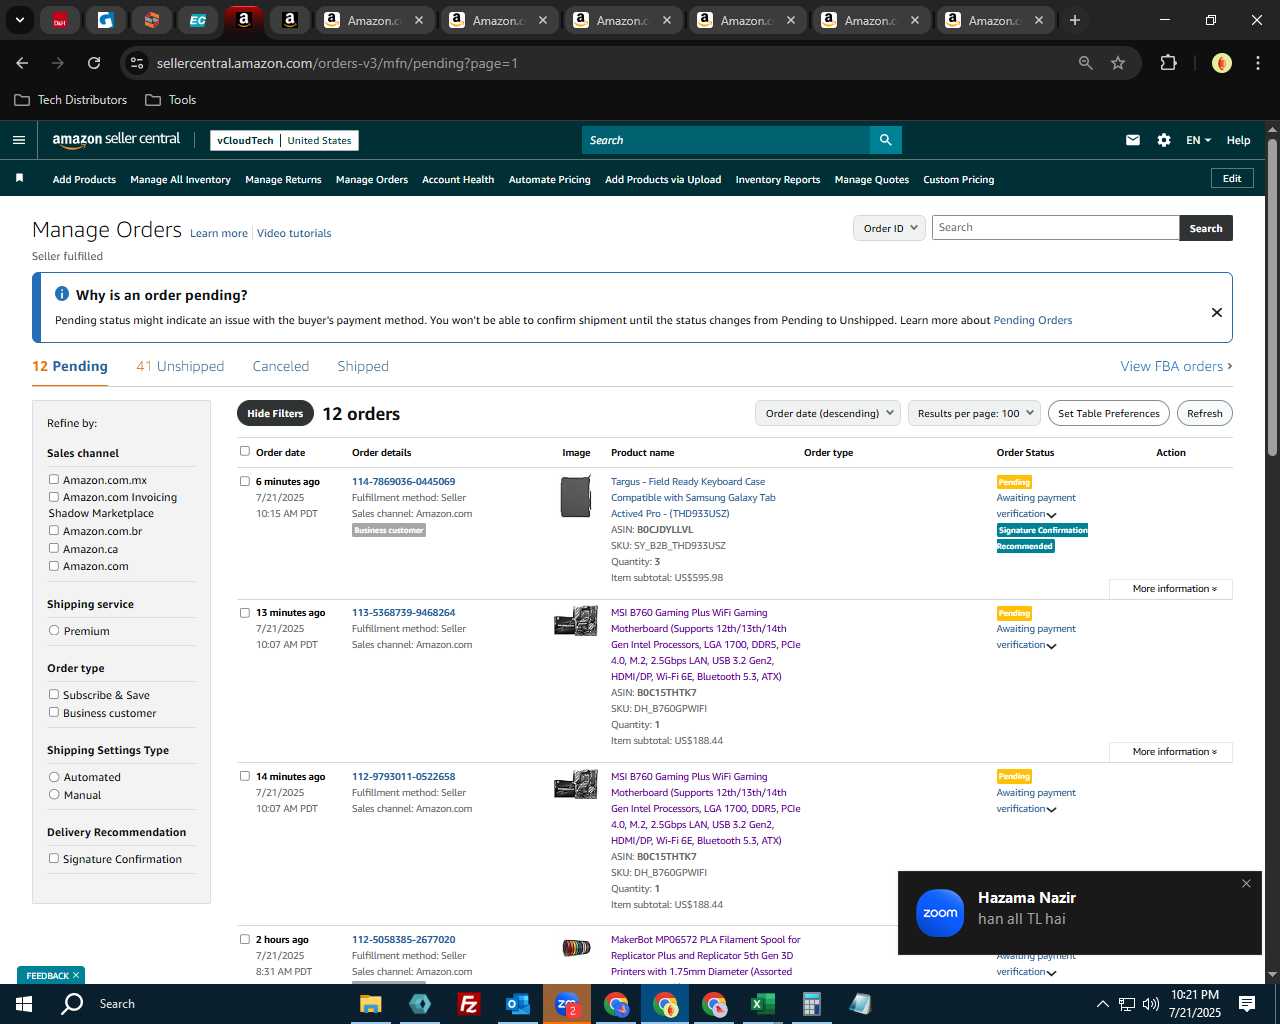Close the Zoom notification popup
This screenshot has height=1024, width=1280.
(1246, 884)
